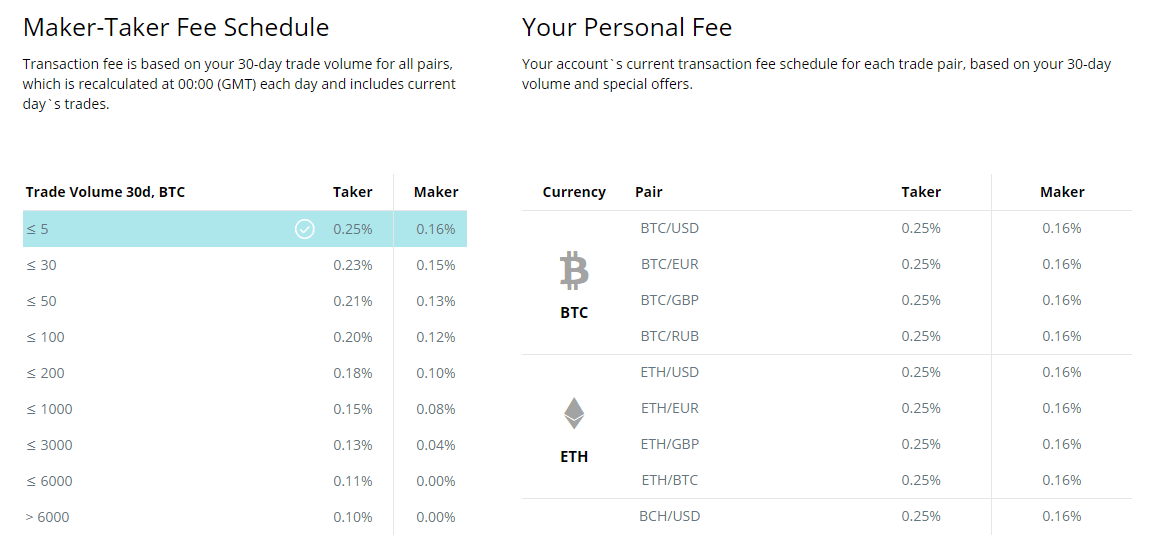Open the BTC/EUR pair
The height and width of the screenshot is (535, 1158).
point(669,264)
